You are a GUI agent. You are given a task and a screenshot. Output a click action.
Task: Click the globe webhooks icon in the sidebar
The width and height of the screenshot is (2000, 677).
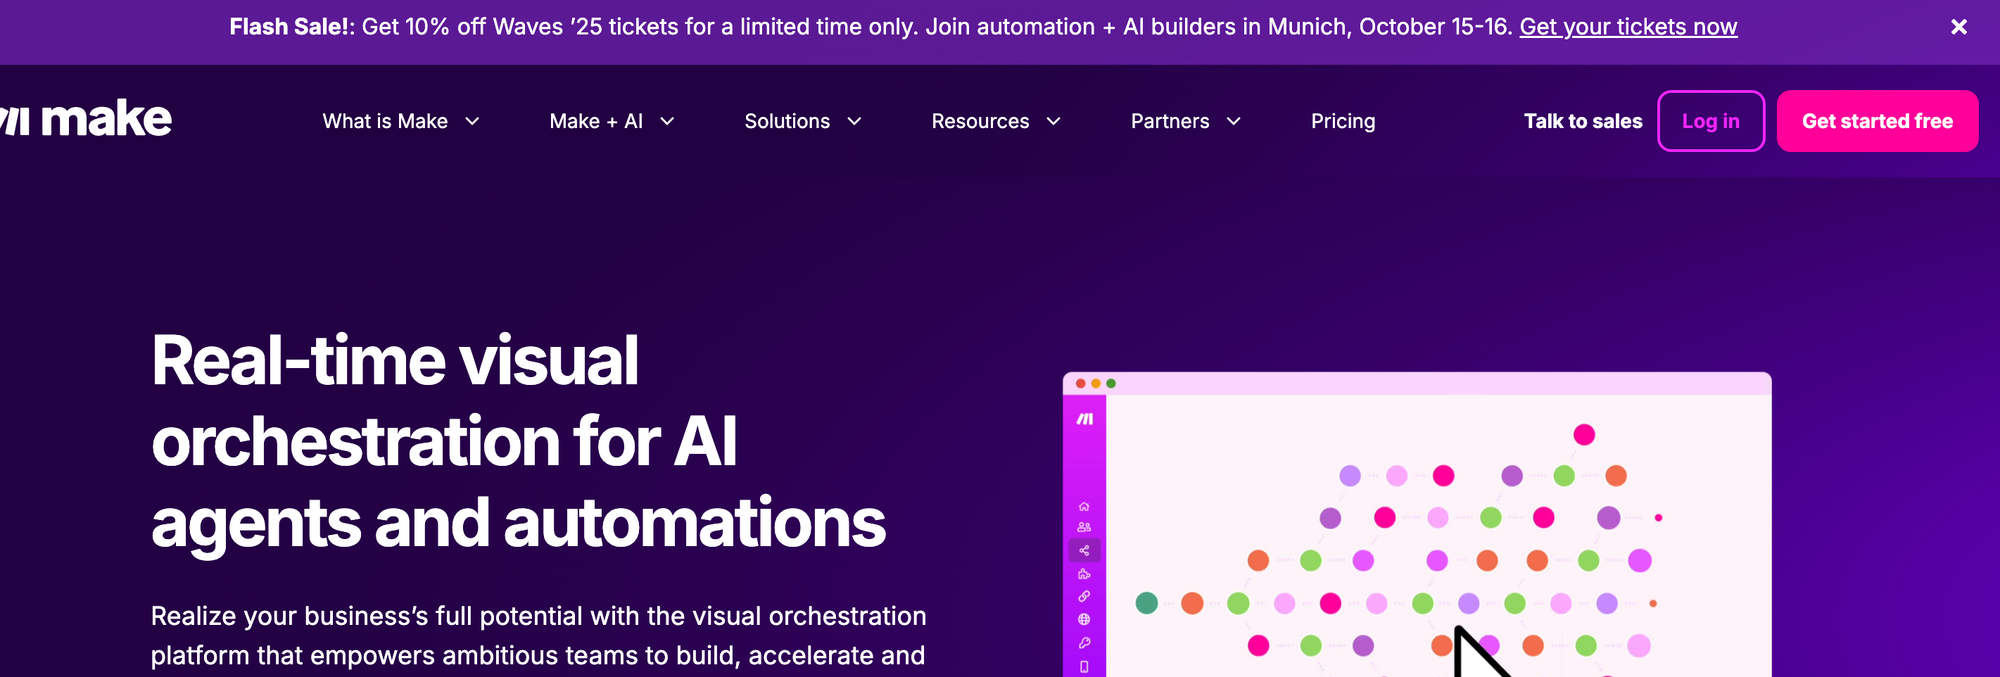(x=1084, y=620)
